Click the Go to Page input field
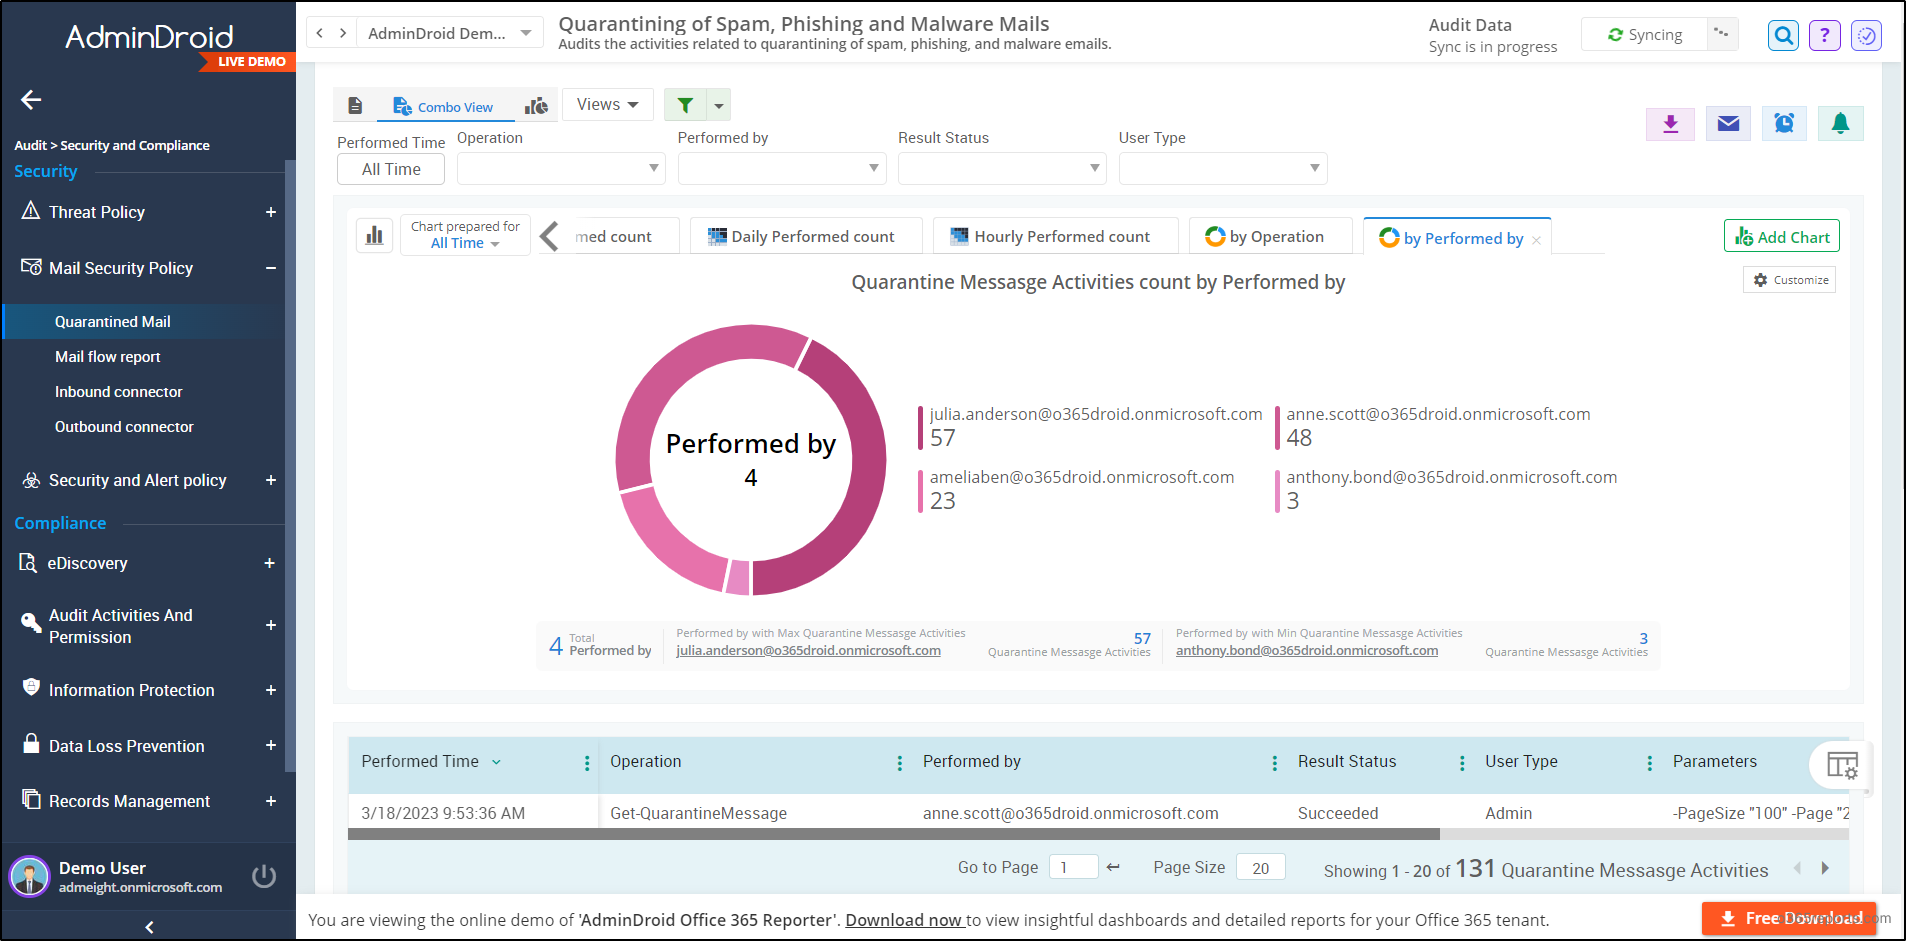The height and width of the screenshot is (941, 1906). tap(1073, 867)
